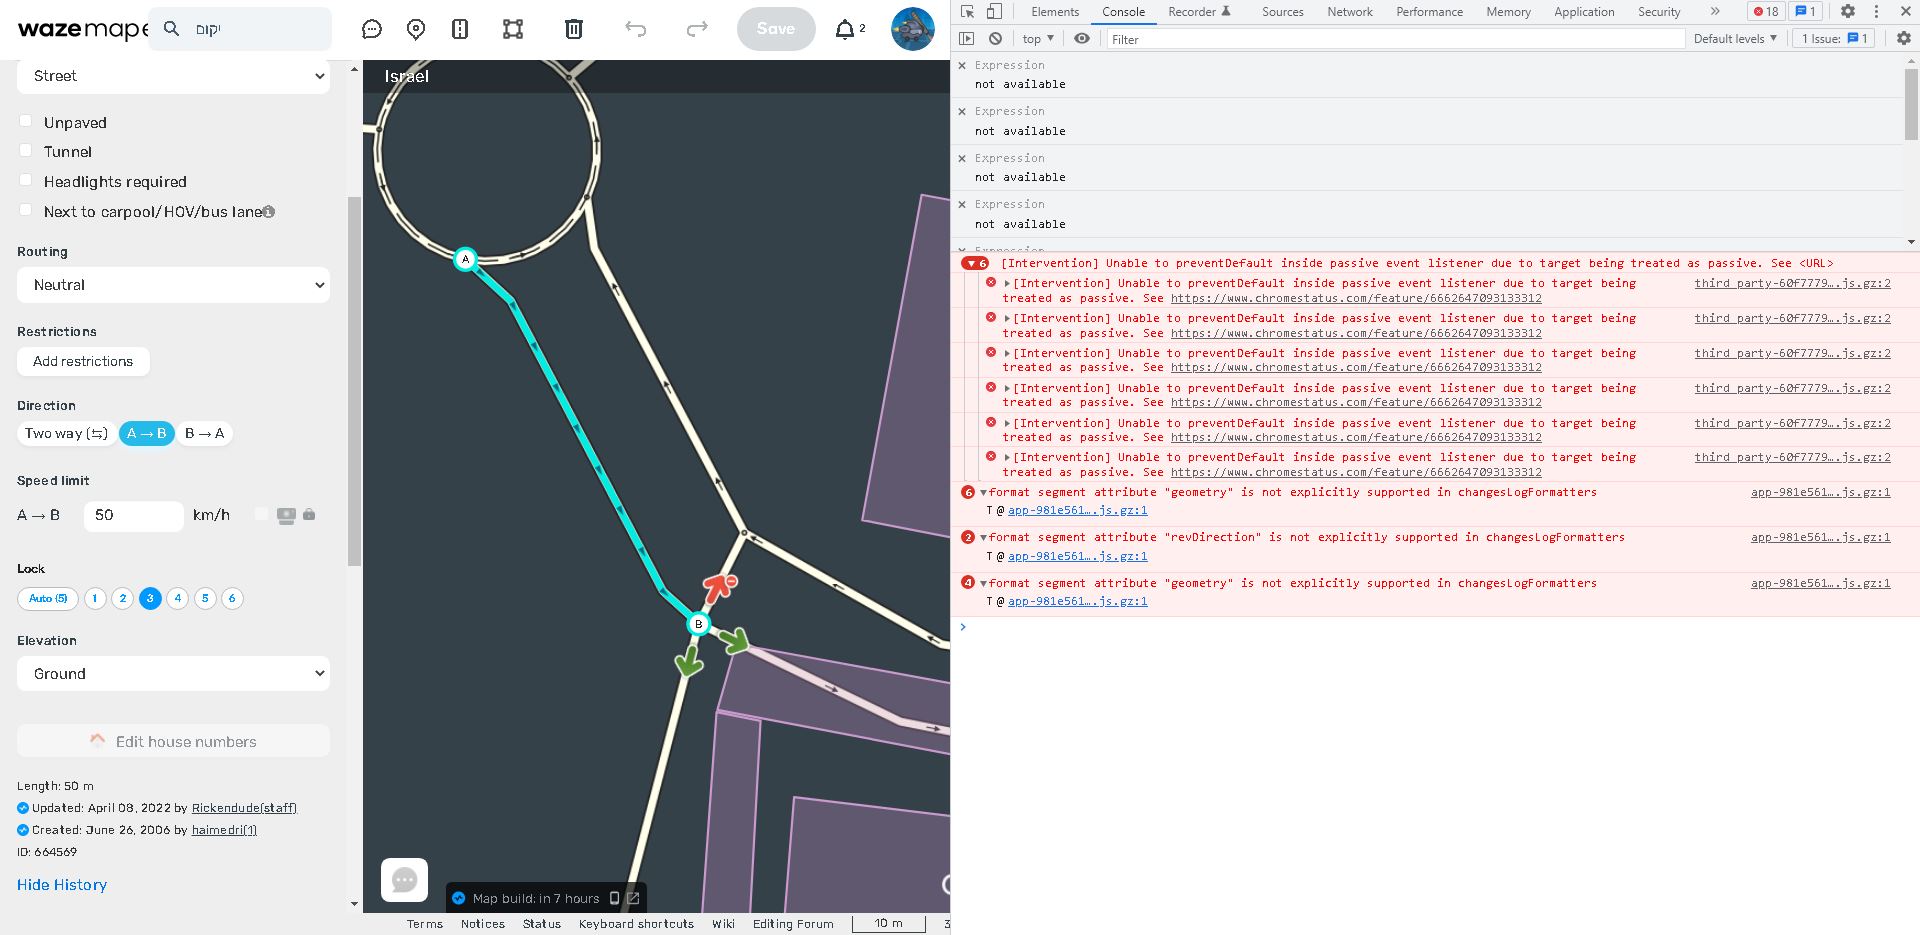Click the Hide History link
The height and width of the screenshot is (935, 1920).
click(x=62, y=885)
